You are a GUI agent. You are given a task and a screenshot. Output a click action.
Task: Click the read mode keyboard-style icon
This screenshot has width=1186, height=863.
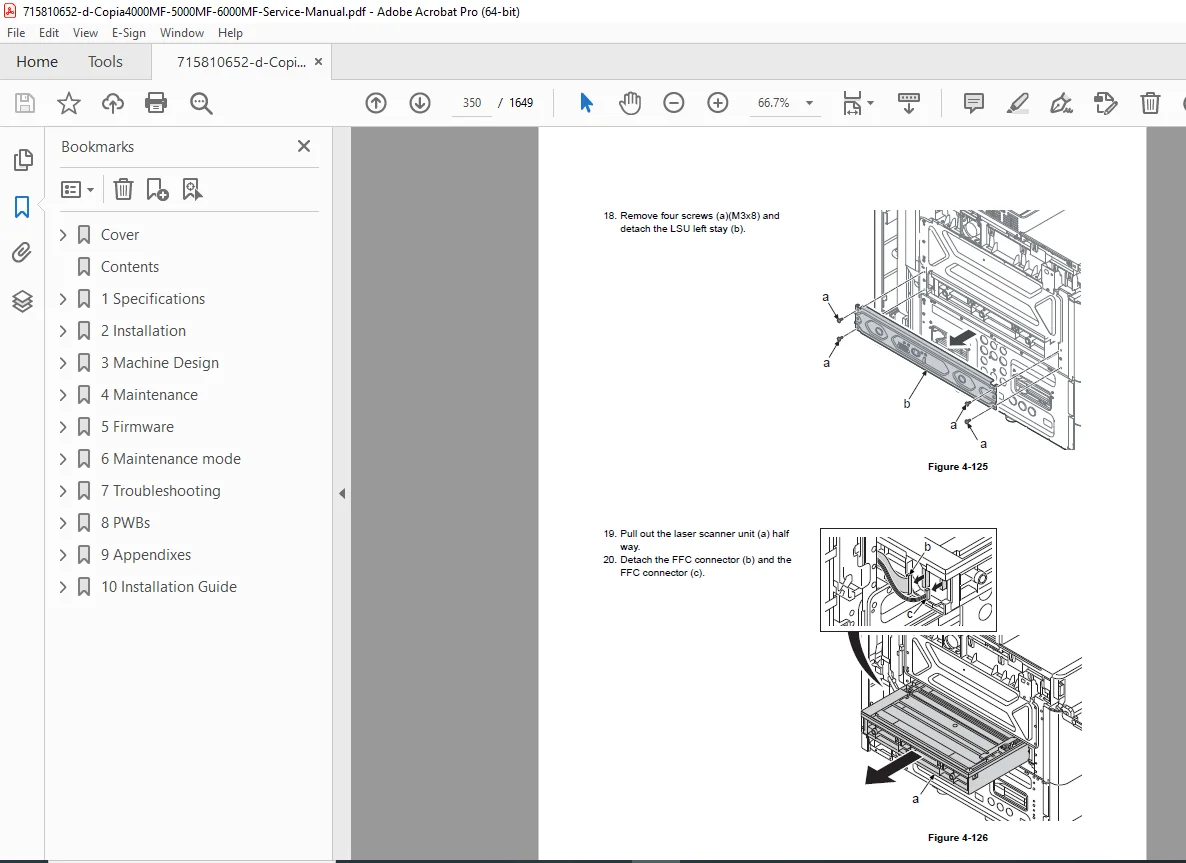[x=908, y=103]
